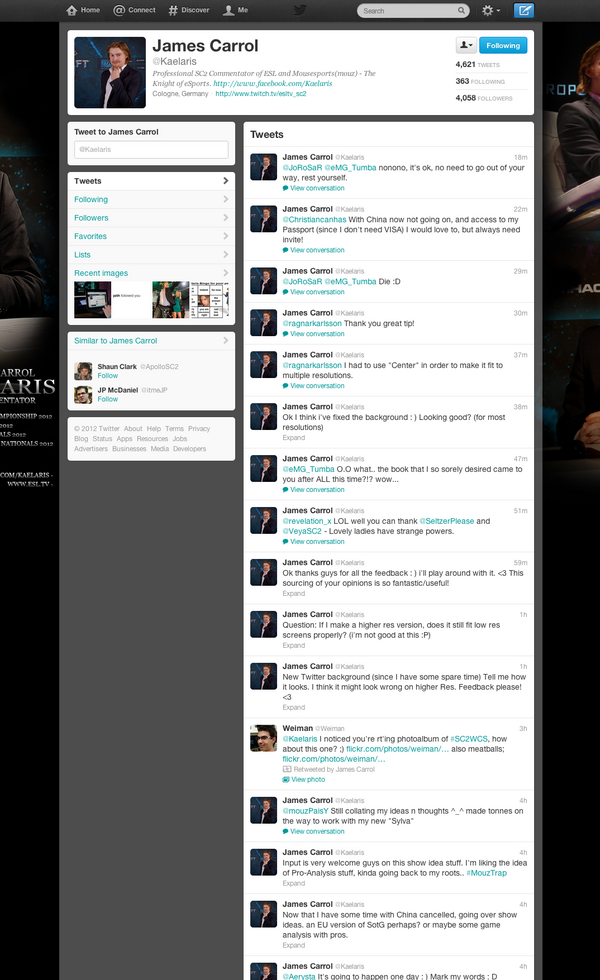Image resolution: width=600 pixels, height=980 pixels.
Task: Expand the 38m 'fixed the background' tweet
Action: tap(293, 438)
